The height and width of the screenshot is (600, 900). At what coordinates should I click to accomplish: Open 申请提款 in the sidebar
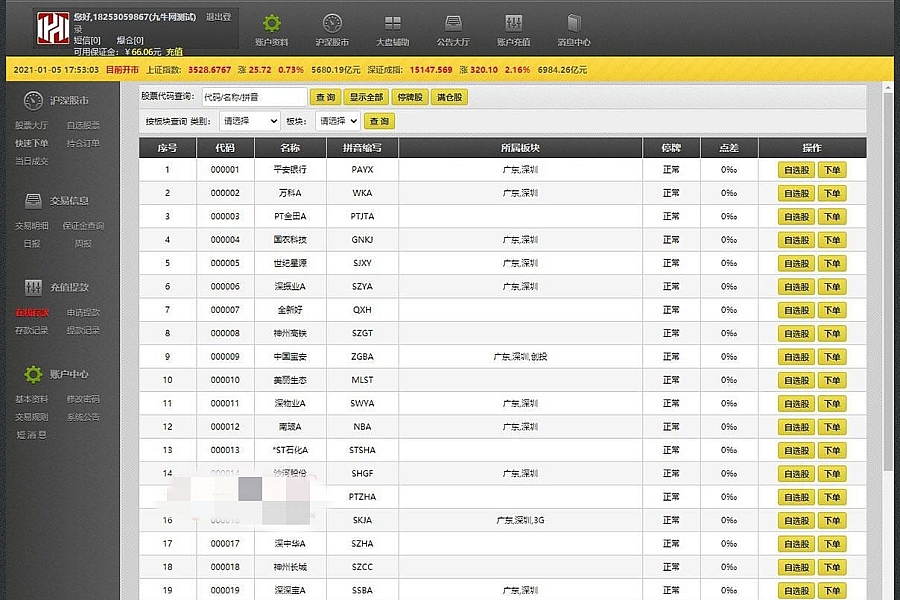pyautogui.click(x=83, y=312)
